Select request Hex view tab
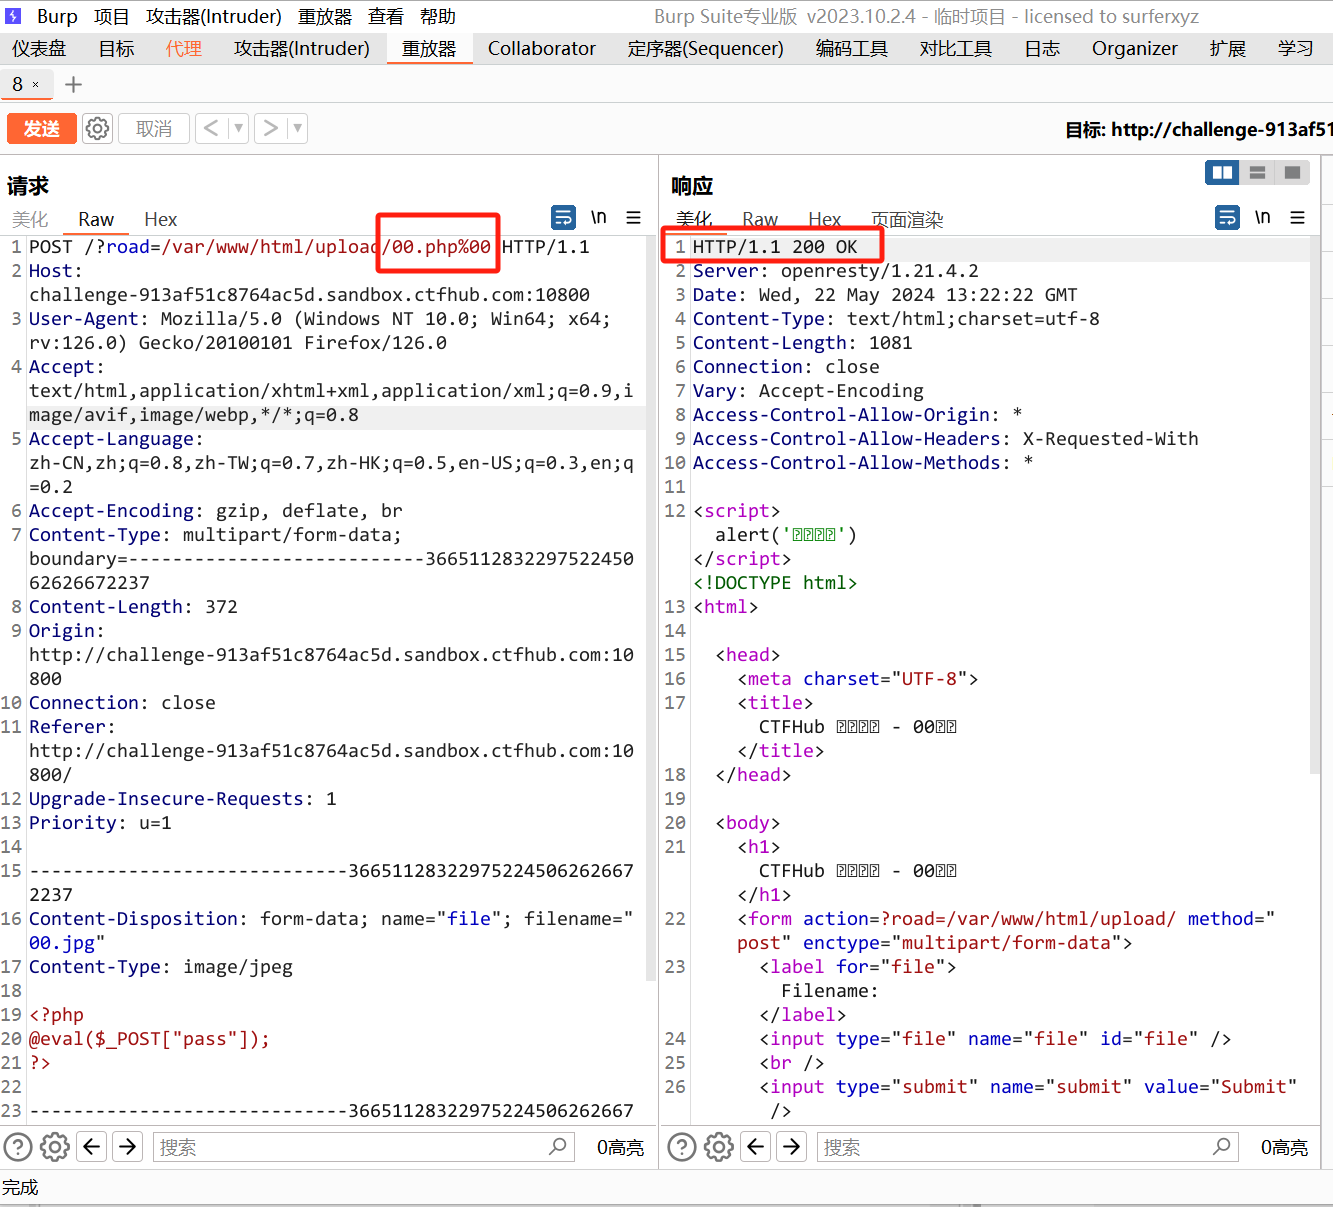This screenshot has height=1207, width=1333. [x=160, y=219]
